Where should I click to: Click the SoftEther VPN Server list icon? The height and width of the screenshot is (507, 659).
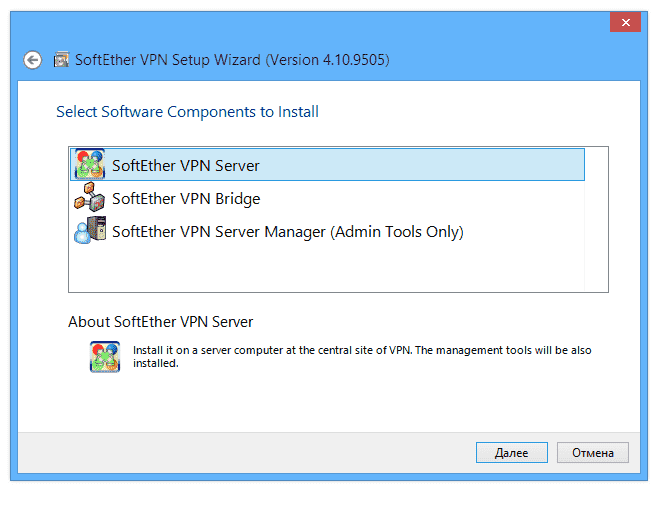(89, 165)
